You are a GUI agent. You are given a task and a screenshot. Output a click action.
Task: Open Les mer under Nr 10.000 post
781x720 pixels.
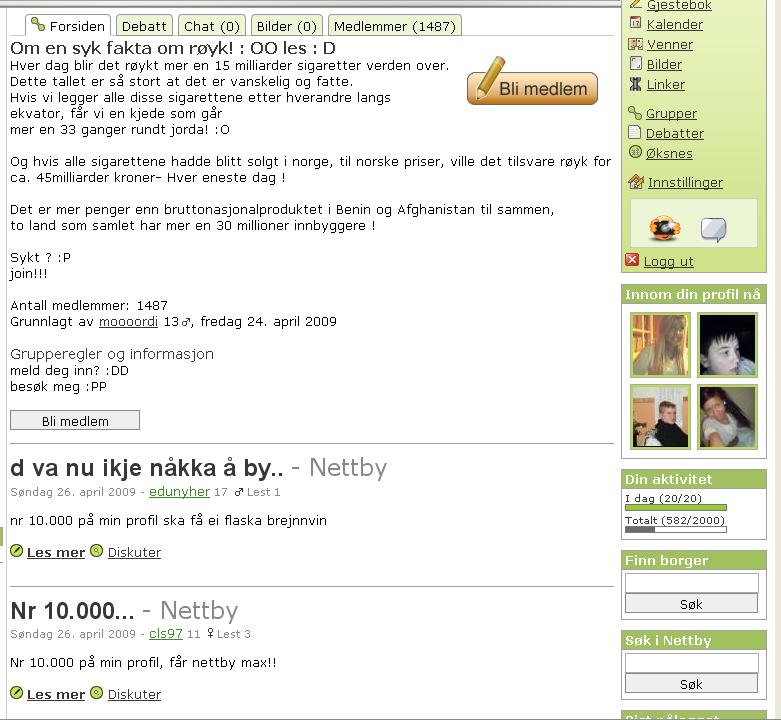point(56,694)
